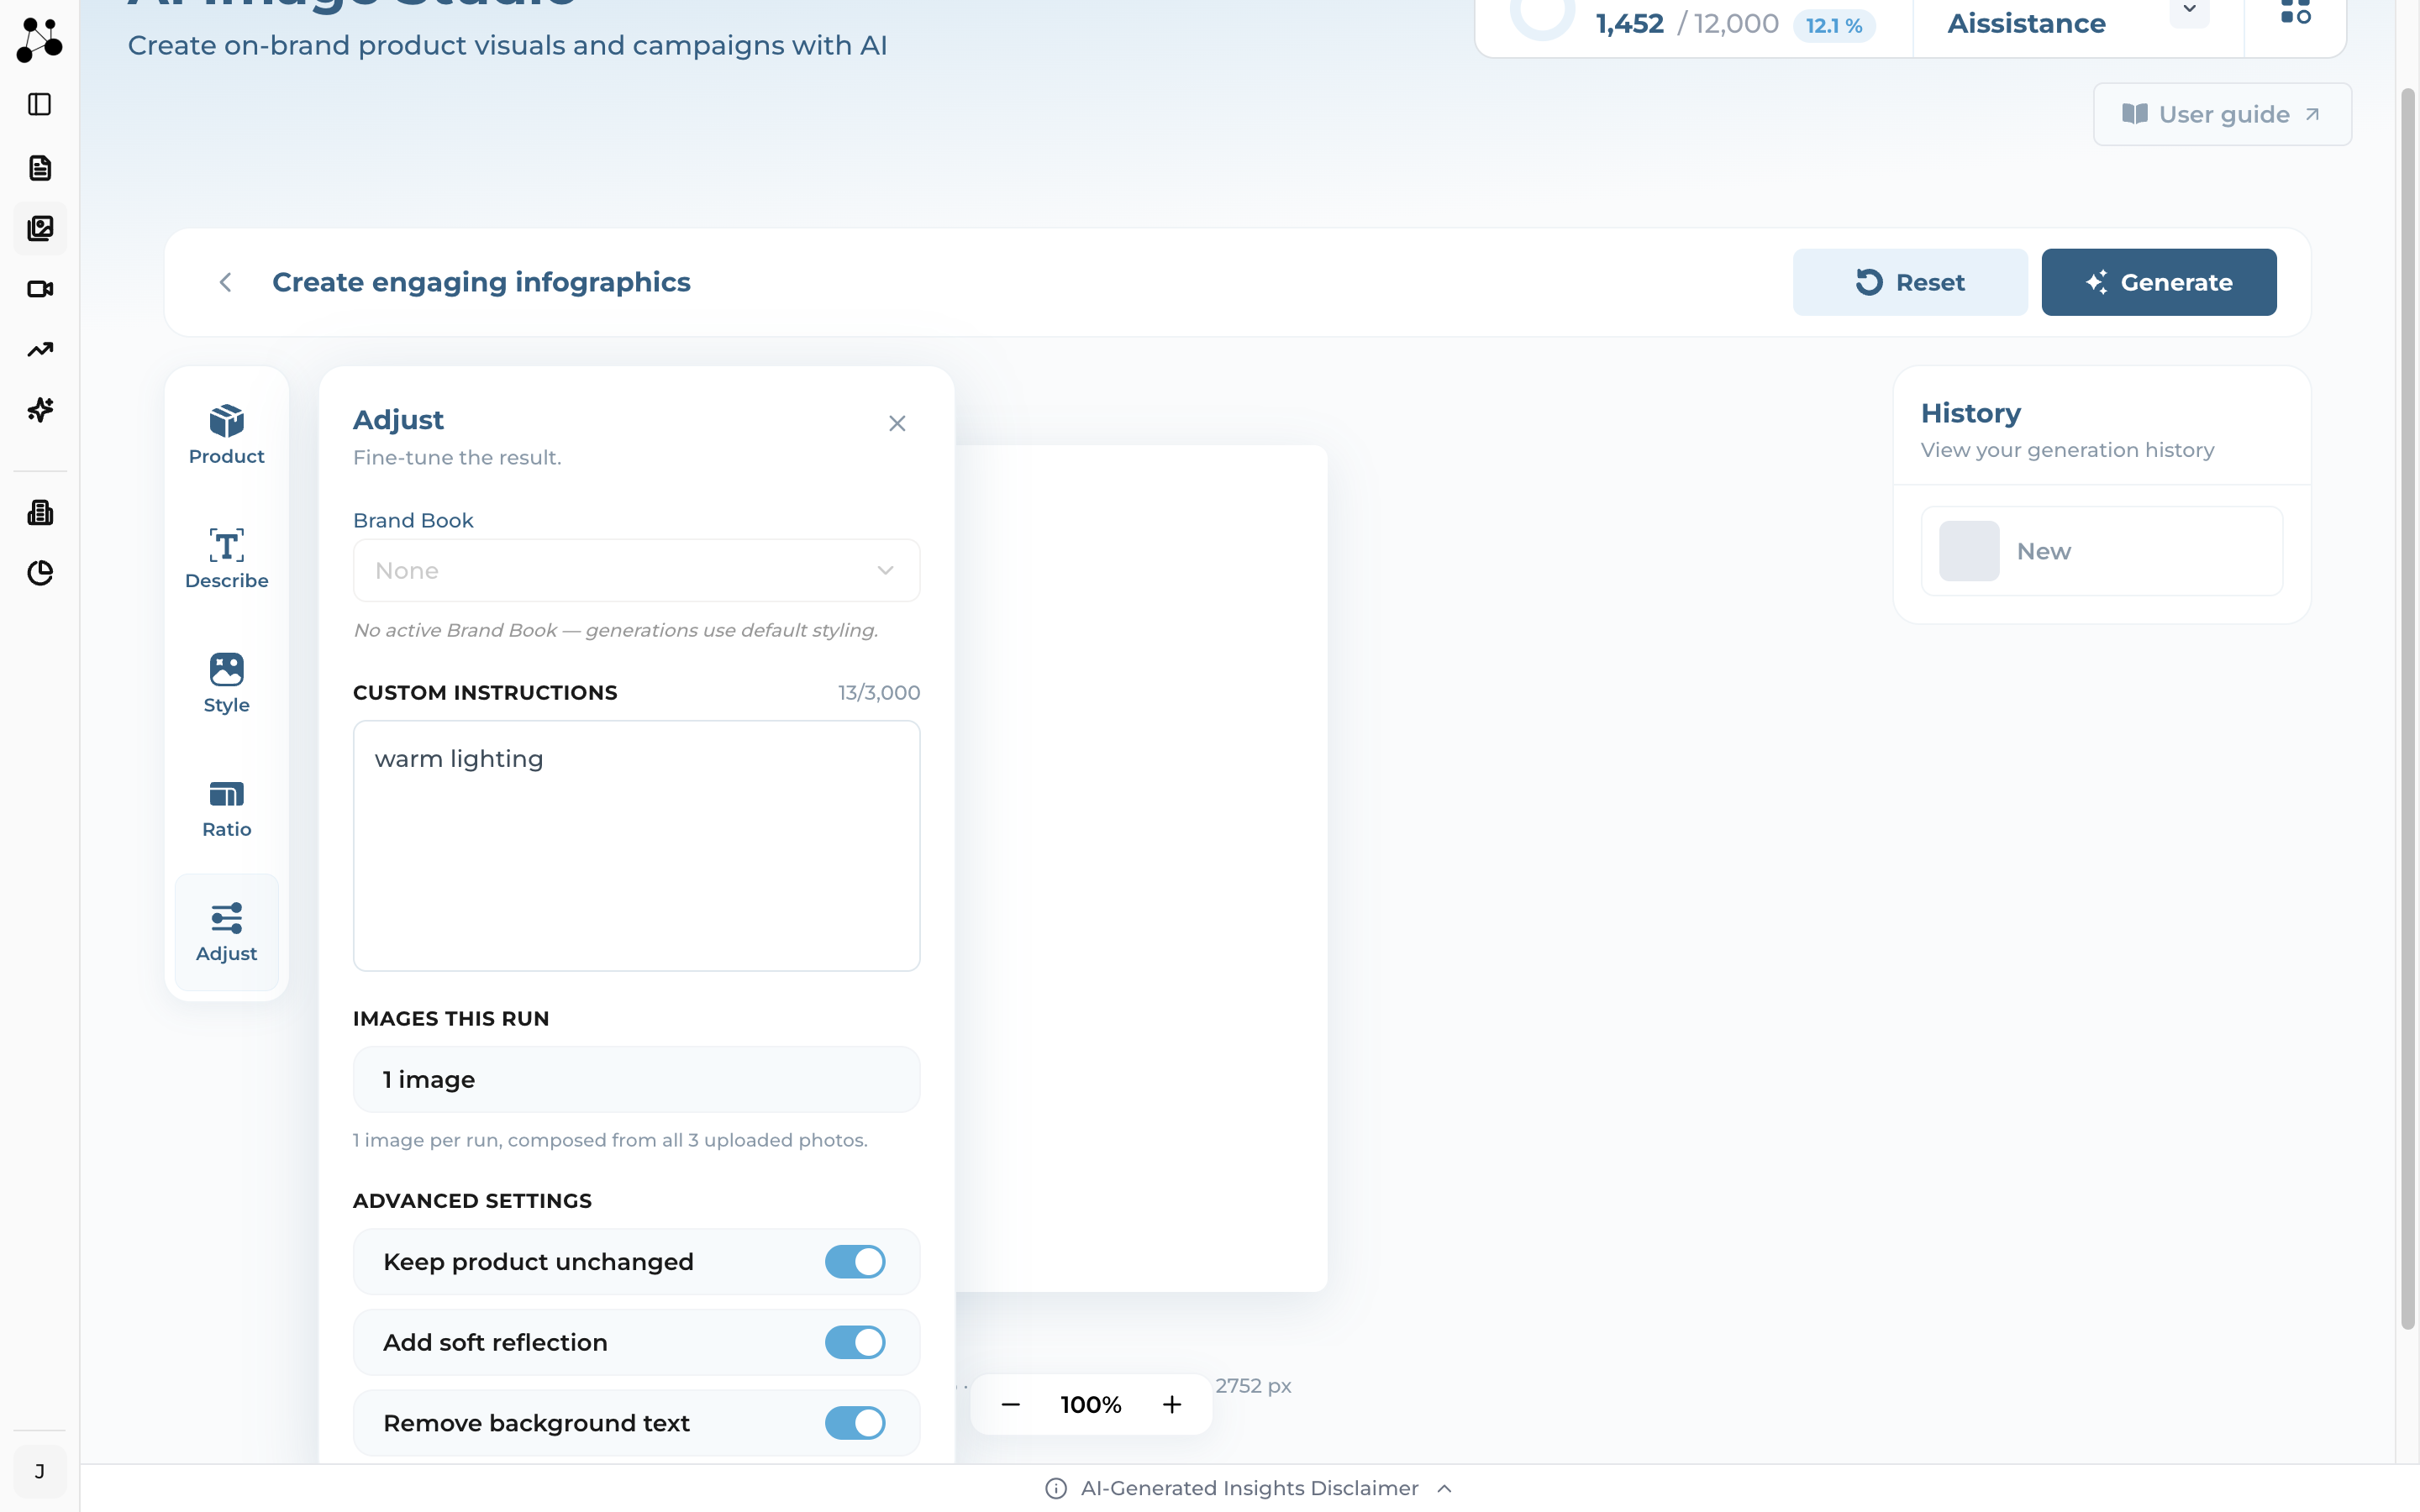Screen dimensions: 2420x1512
Task: Select the Product tab
Action: click(227, 434)
